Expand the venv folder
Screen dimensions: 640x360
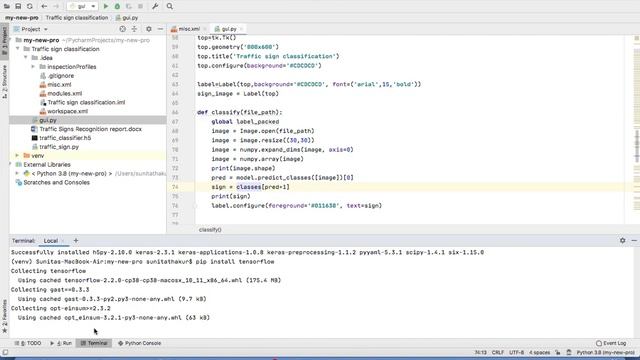click(18, 156)
